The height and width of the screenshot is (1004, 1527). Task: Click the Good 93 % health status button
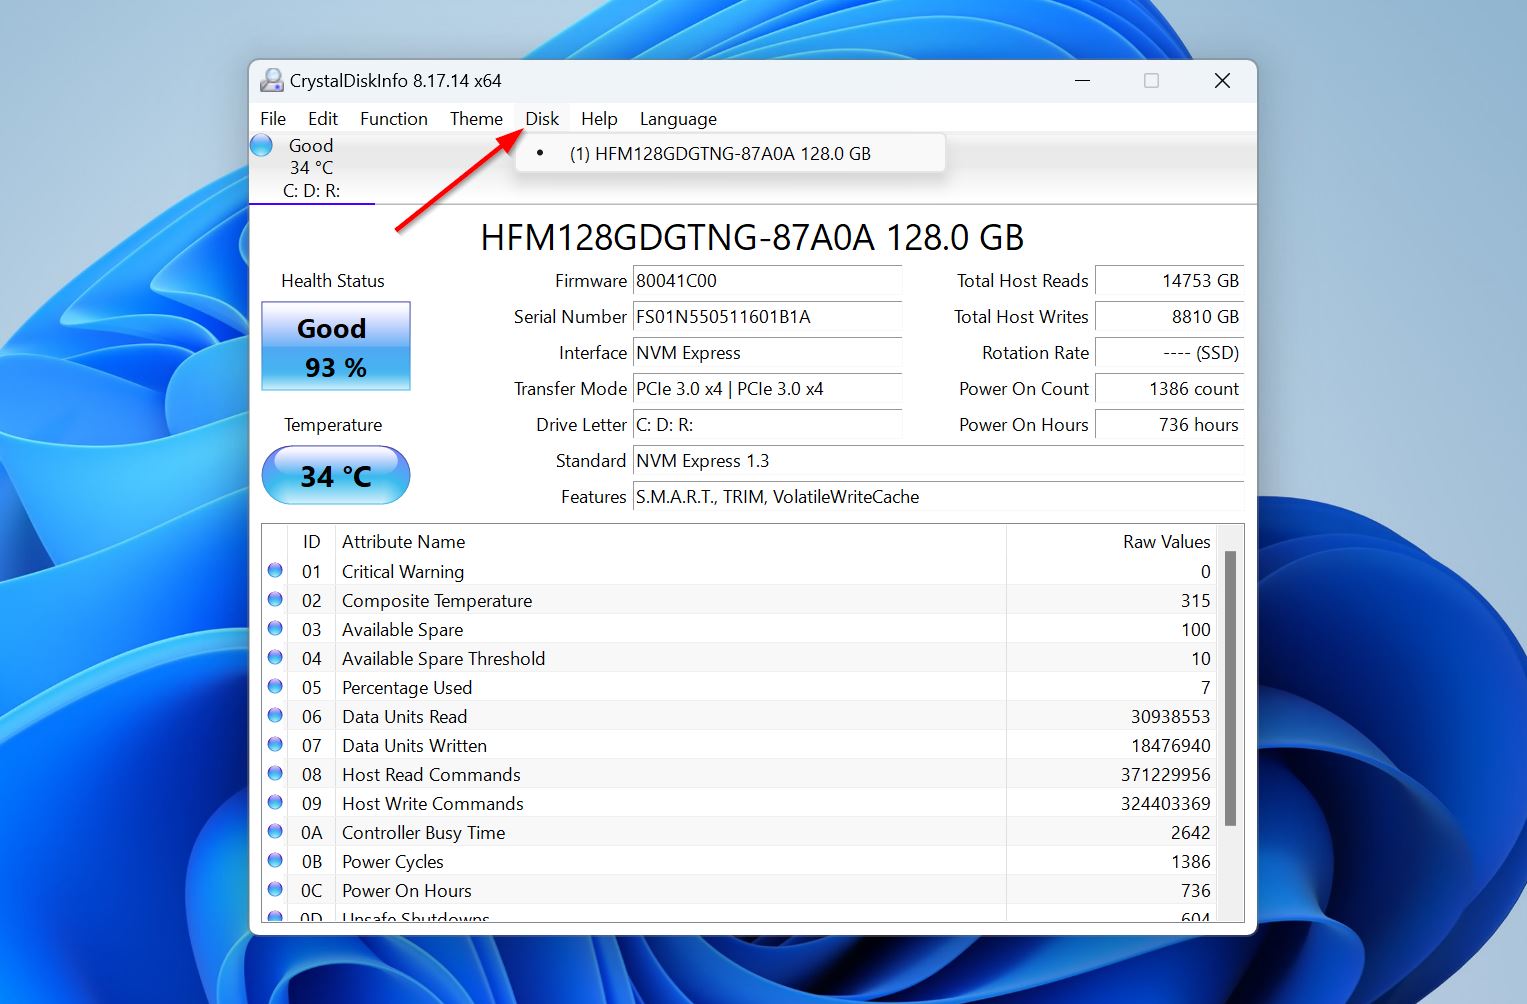pyautogui.click(x=336, y=347)
